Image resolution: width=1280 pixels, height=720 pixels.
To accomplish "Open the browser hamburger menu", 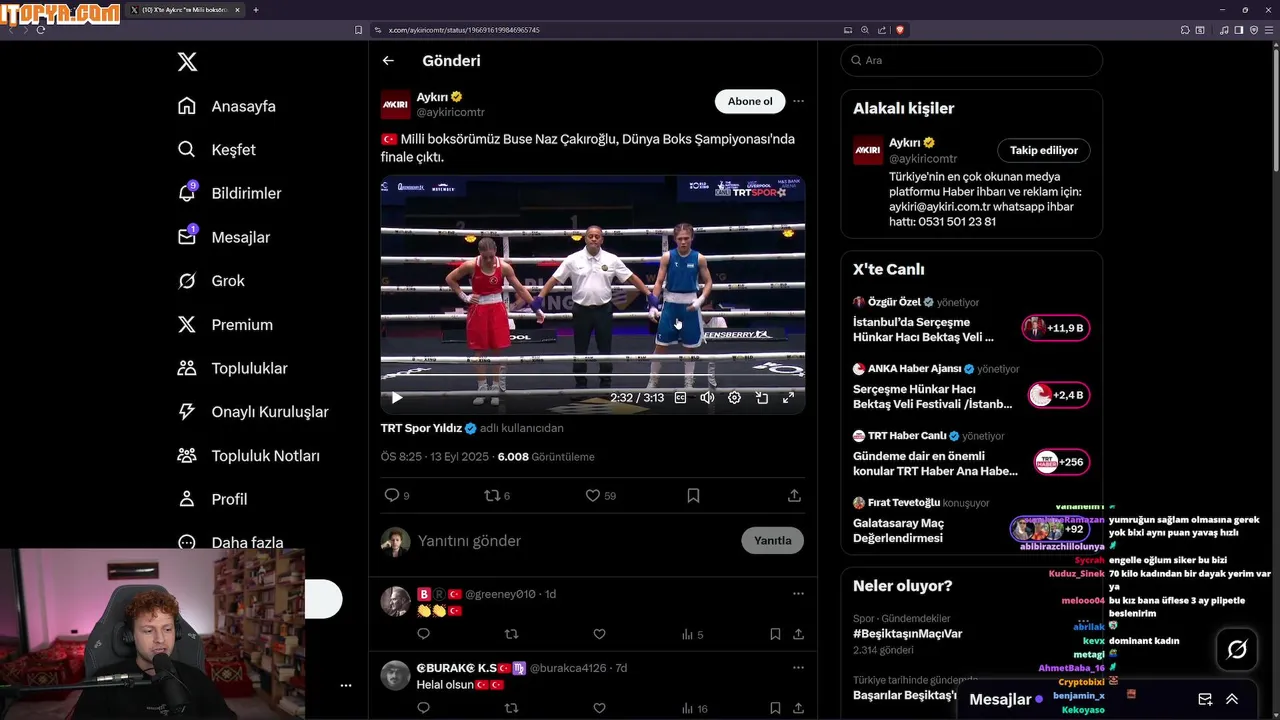I will click(1270, 30).
